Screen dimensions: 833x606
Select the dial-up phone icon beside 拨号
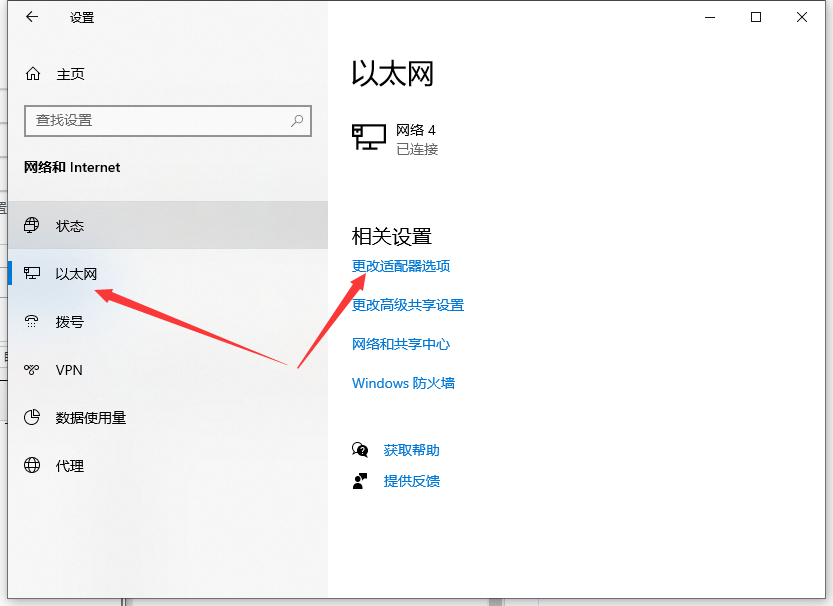[34, 322]
